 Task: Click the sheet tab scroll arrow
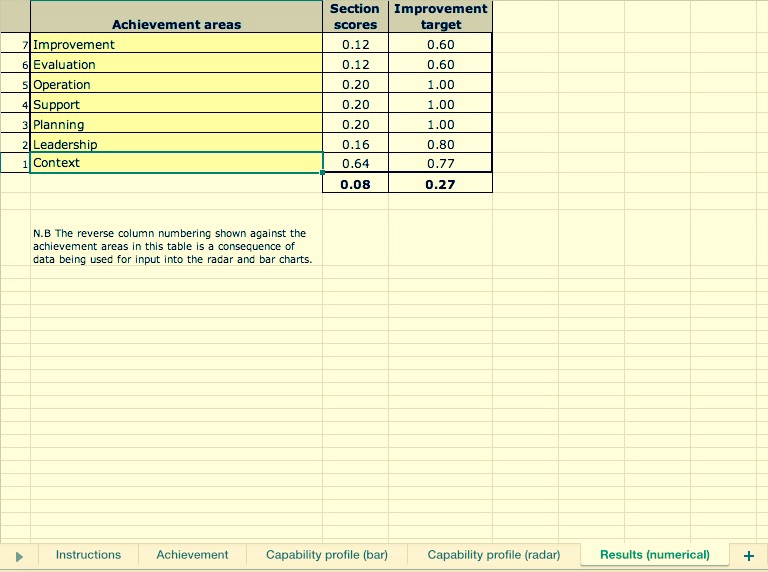pyautogui.click(x=18, y=555)
